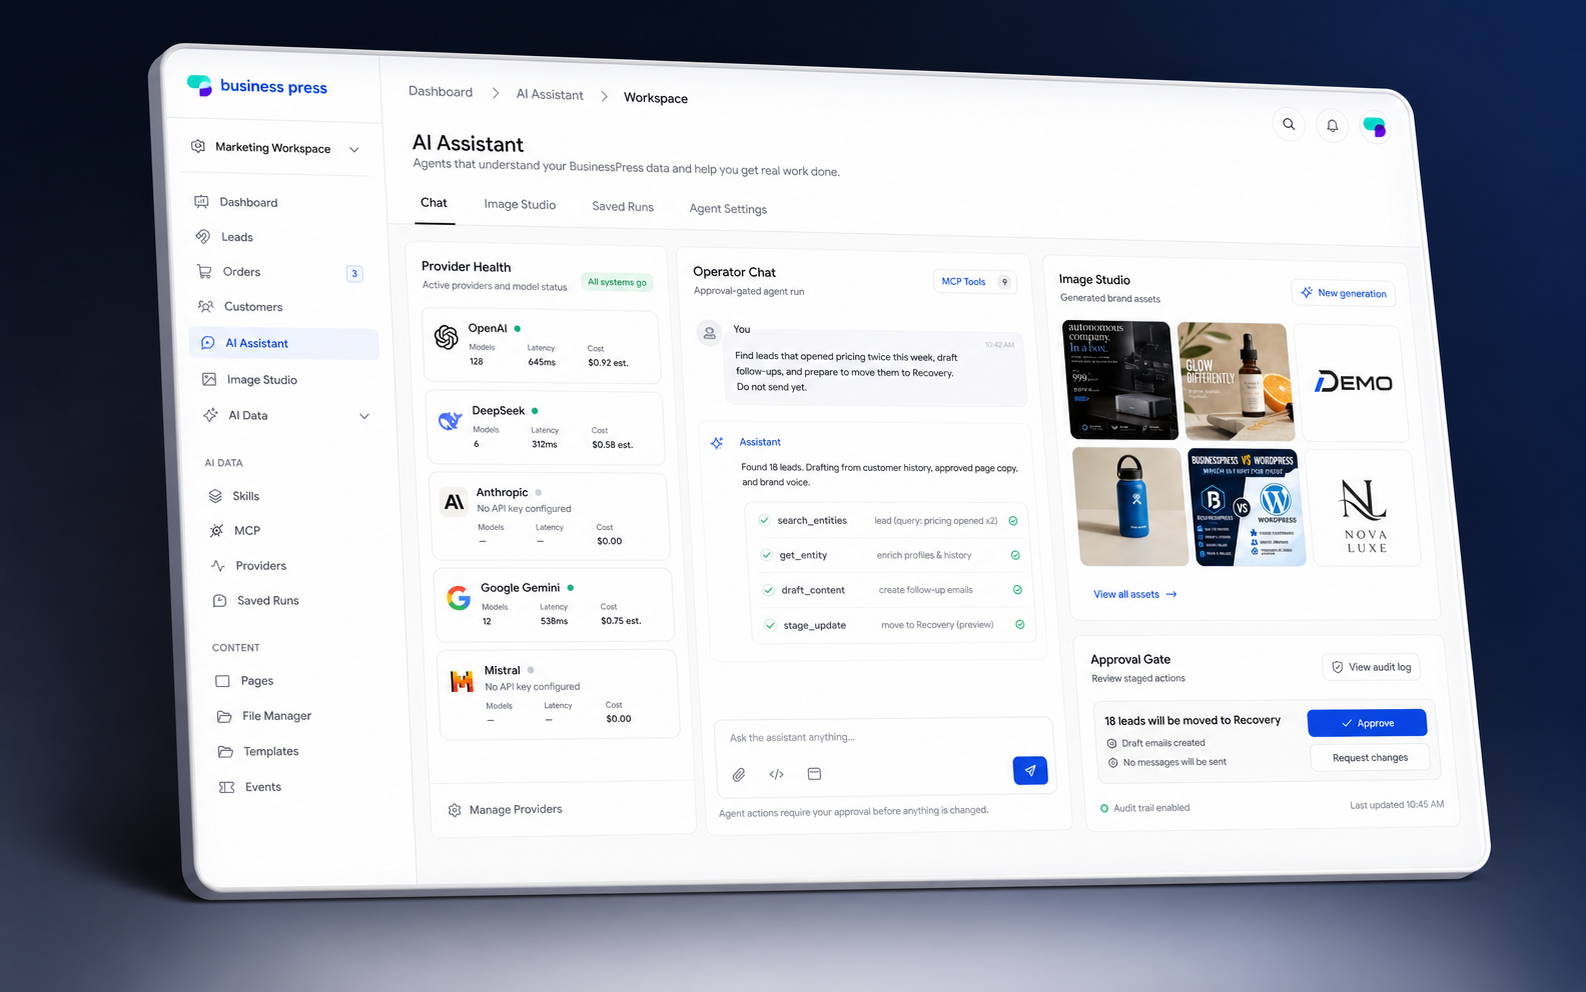This screenshot has width=1586, height=992.
Task: Click the MCP sidebar icon
Action: (x=216, y=530)
